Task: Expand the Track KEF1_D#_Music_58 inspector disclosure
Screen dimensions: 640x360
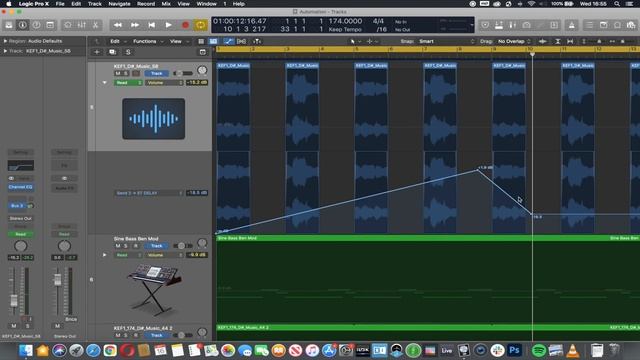Action: tap(5, 51)
